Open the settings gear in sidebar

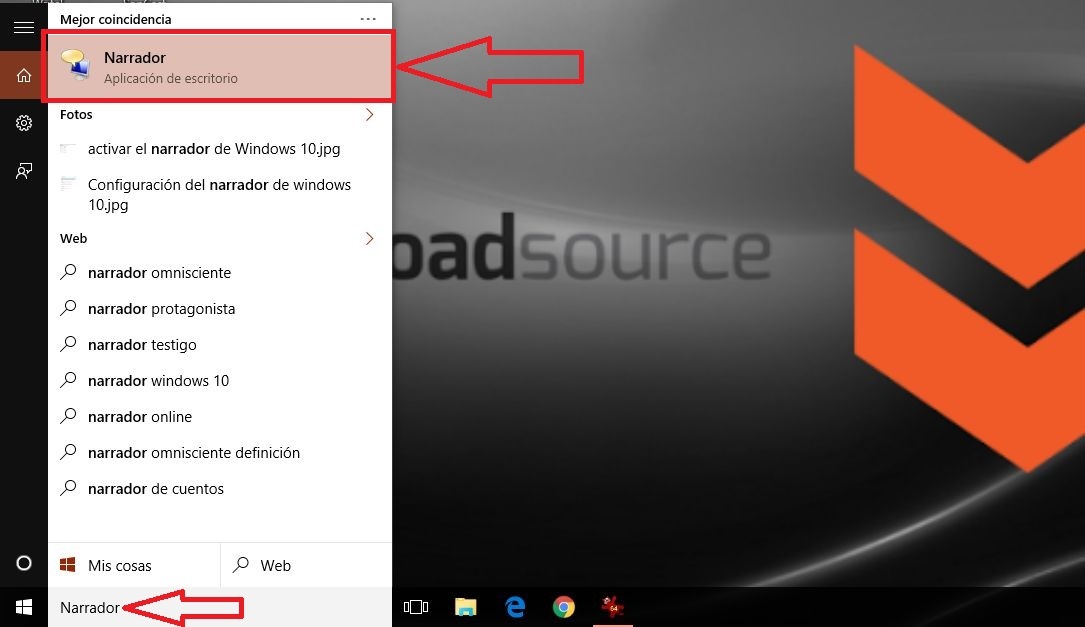coord(24,123)
